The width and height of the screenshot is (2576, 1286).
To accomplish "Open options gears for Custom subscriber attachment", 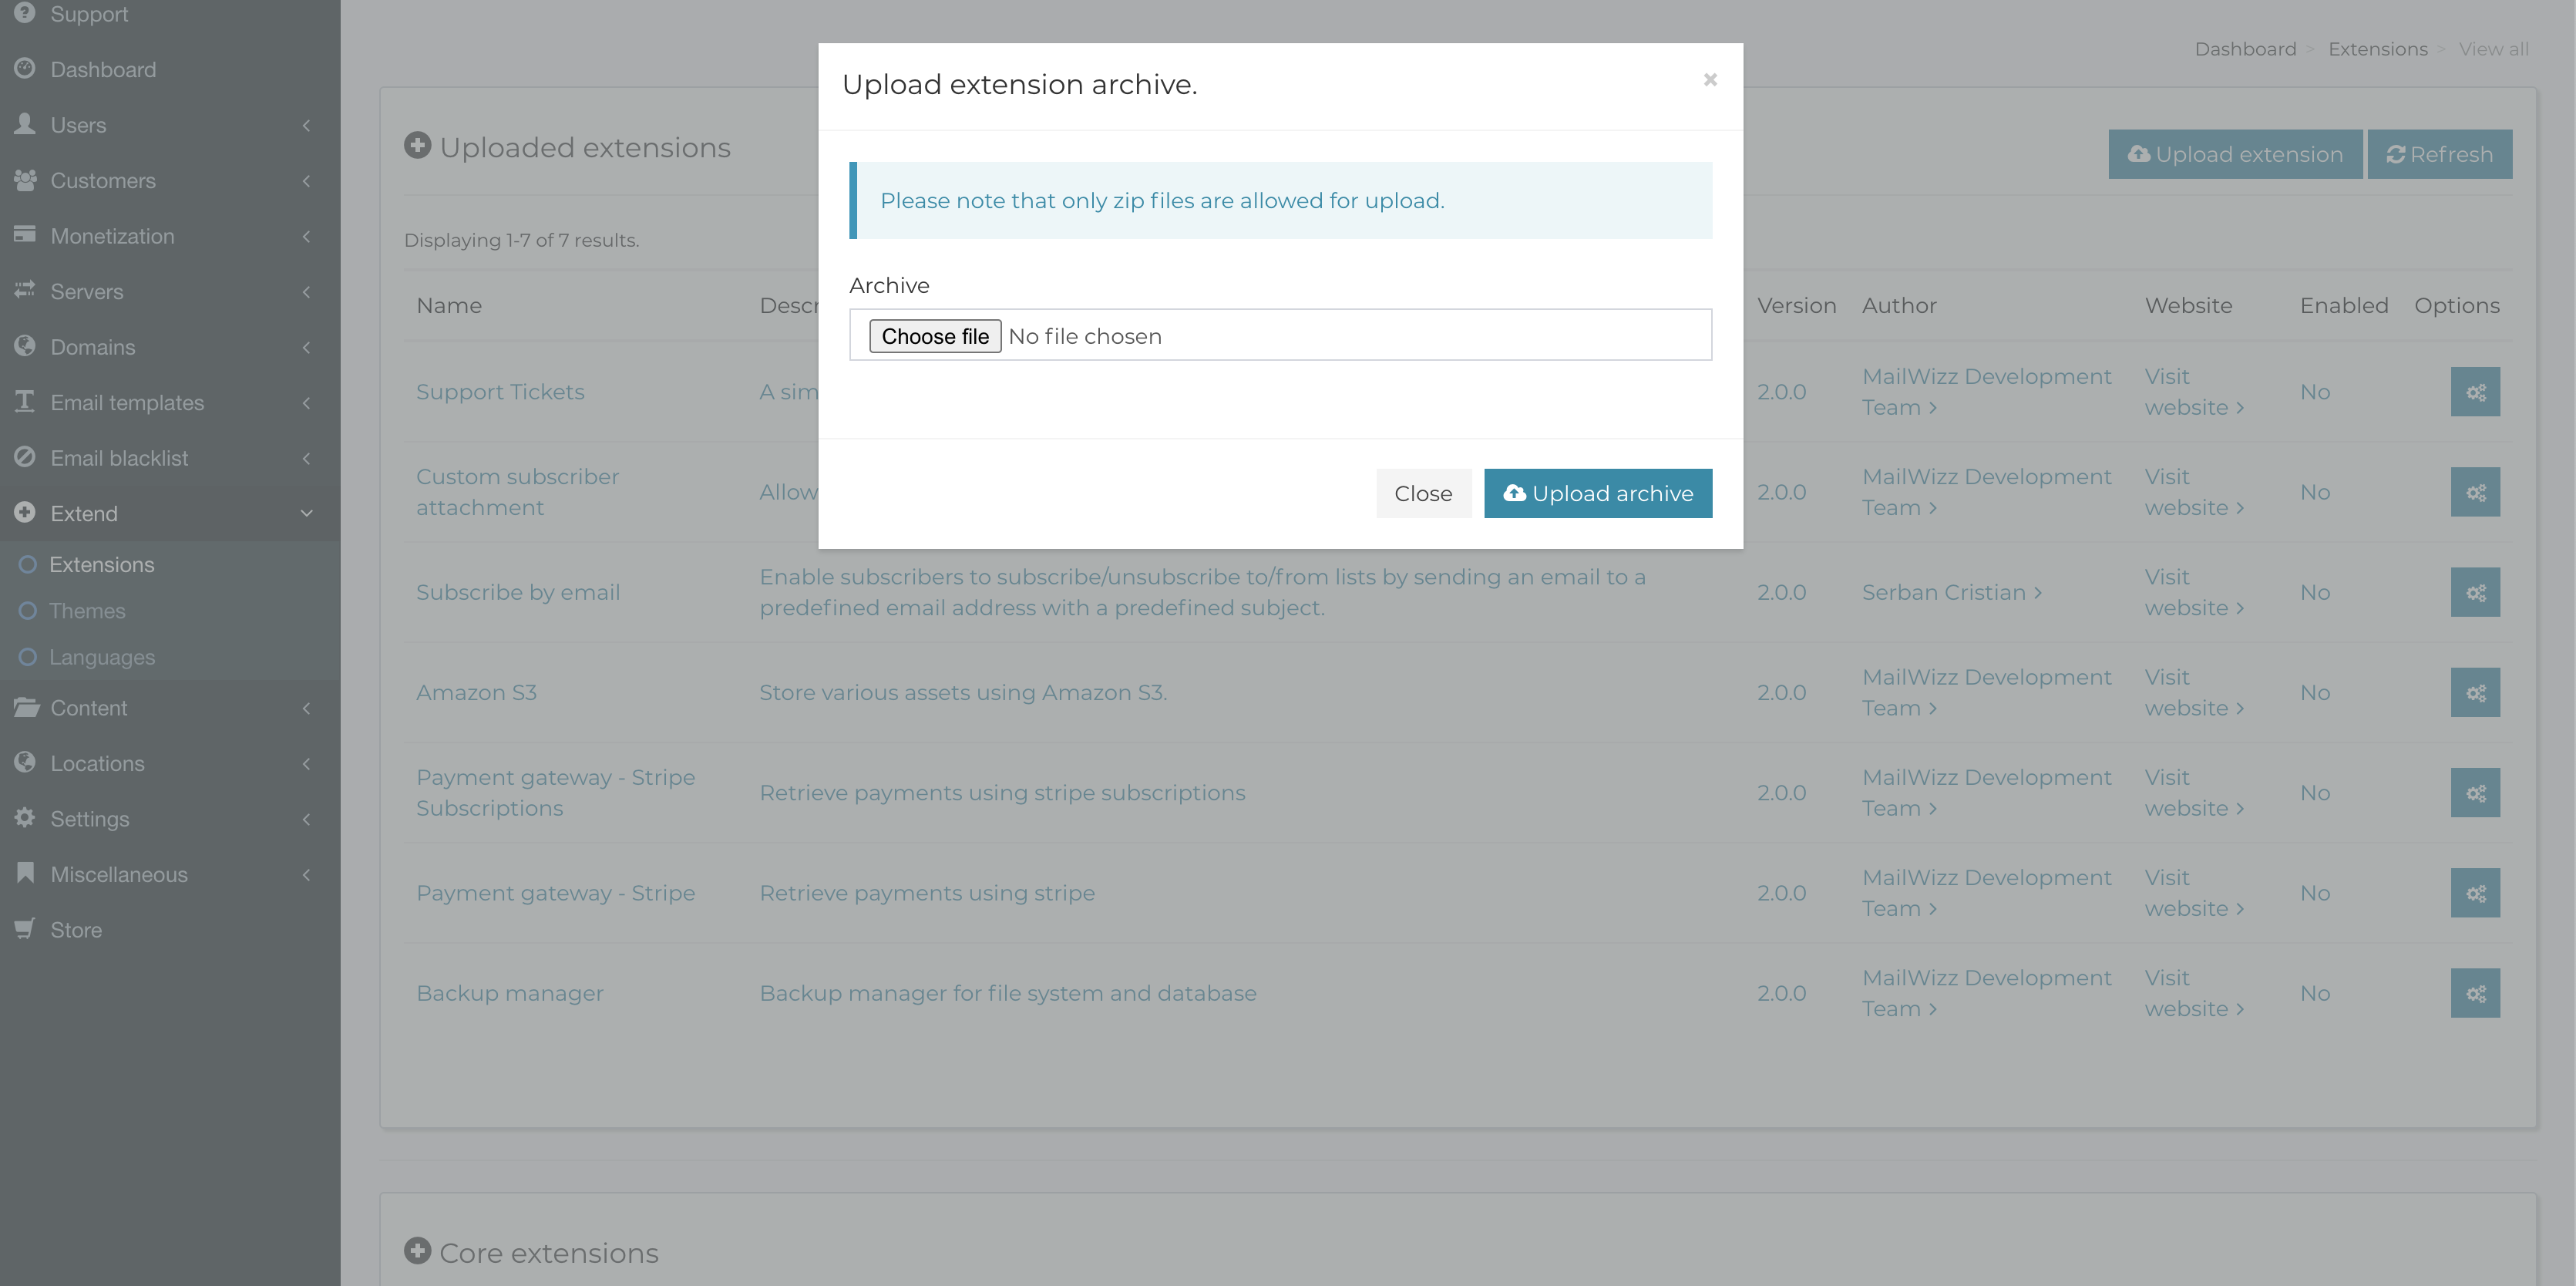I will 2475,492.
